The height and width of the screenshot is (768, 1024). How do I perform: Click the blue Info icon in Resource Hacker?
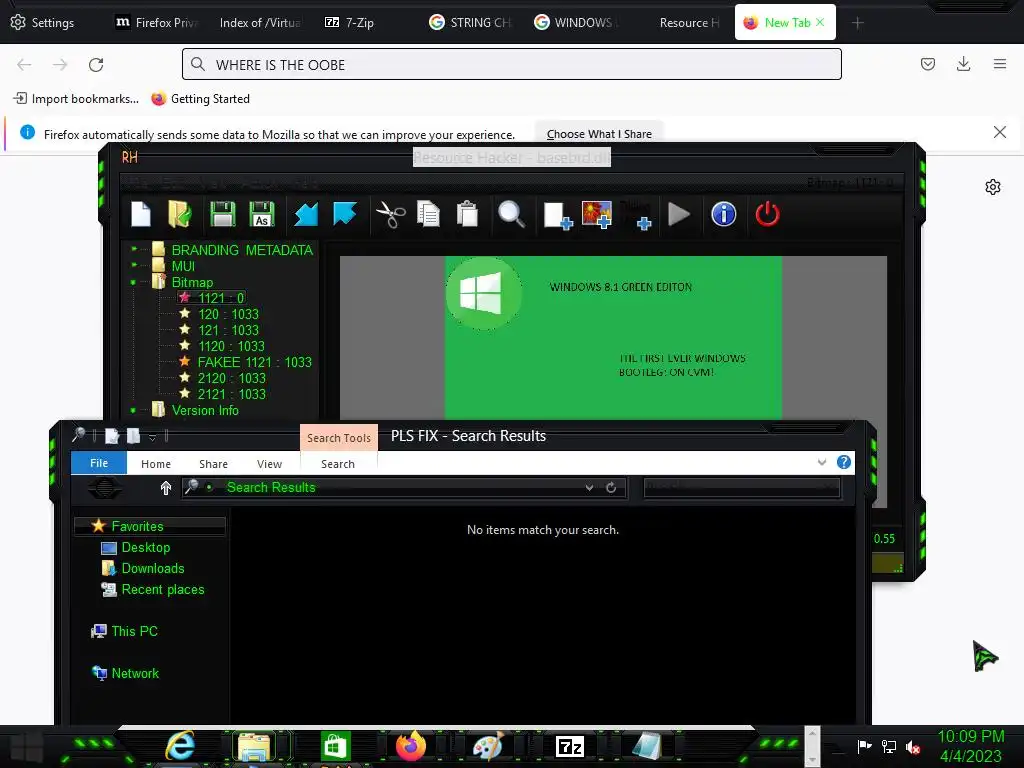point(724,214)
